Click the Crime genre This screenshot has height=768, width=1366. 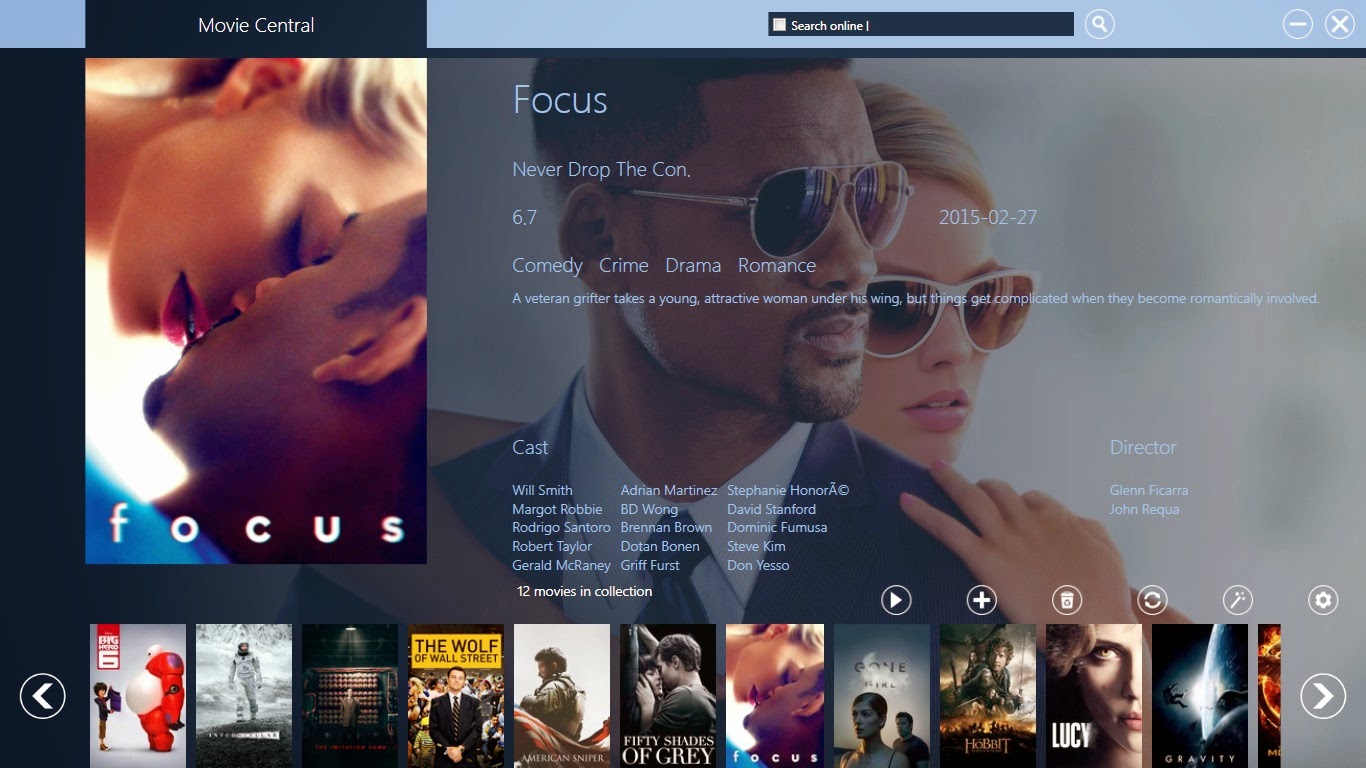click(624, 265)
